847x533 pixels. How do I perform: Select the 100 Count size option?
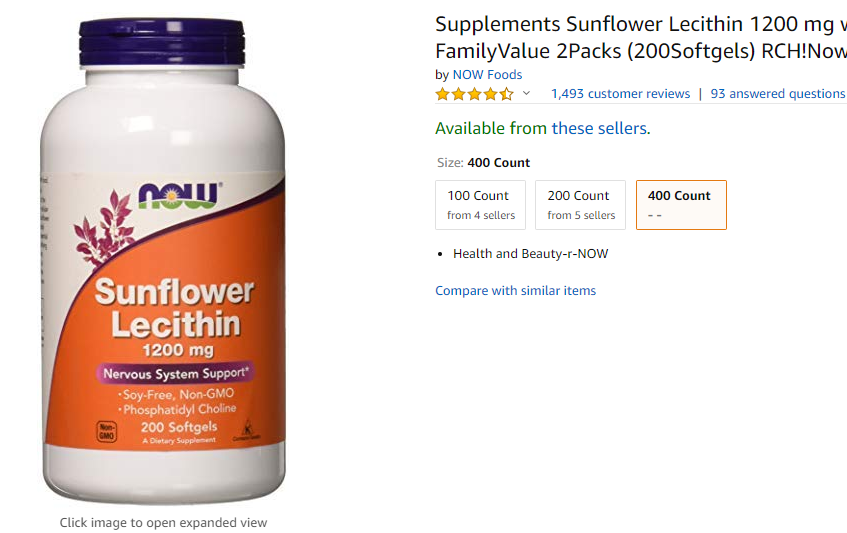(480, 205)
